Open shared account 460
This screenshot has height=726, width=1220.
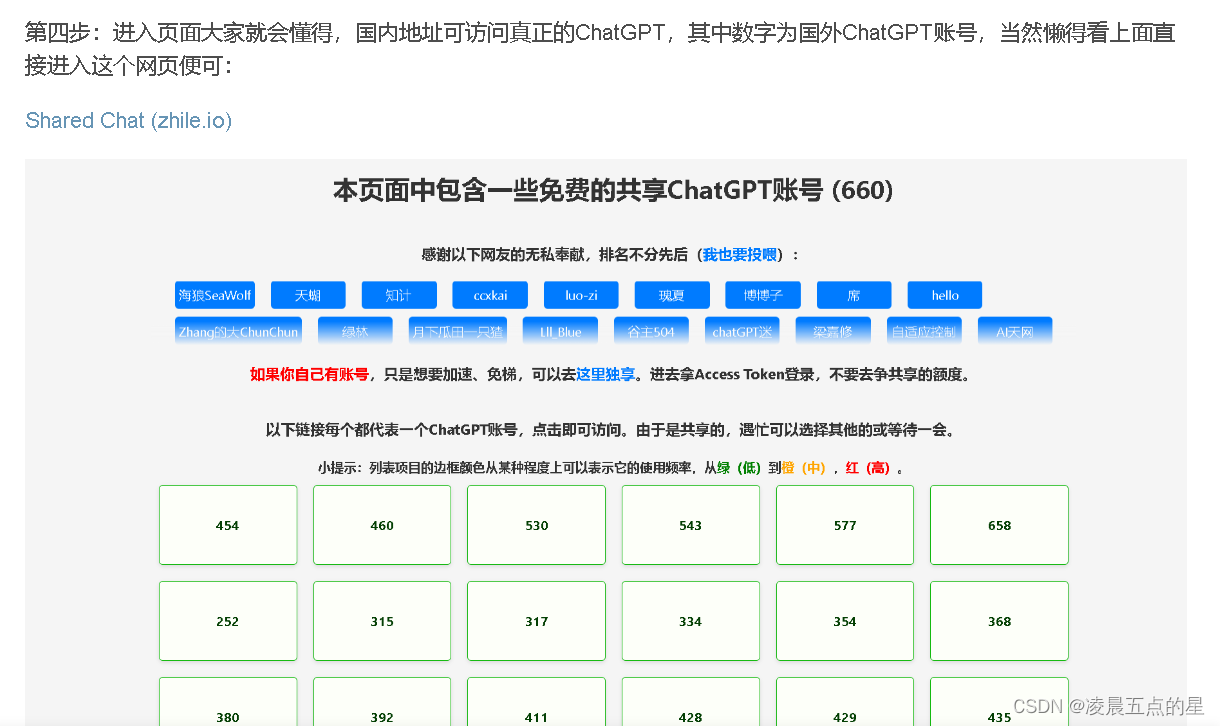pos(382,525)
